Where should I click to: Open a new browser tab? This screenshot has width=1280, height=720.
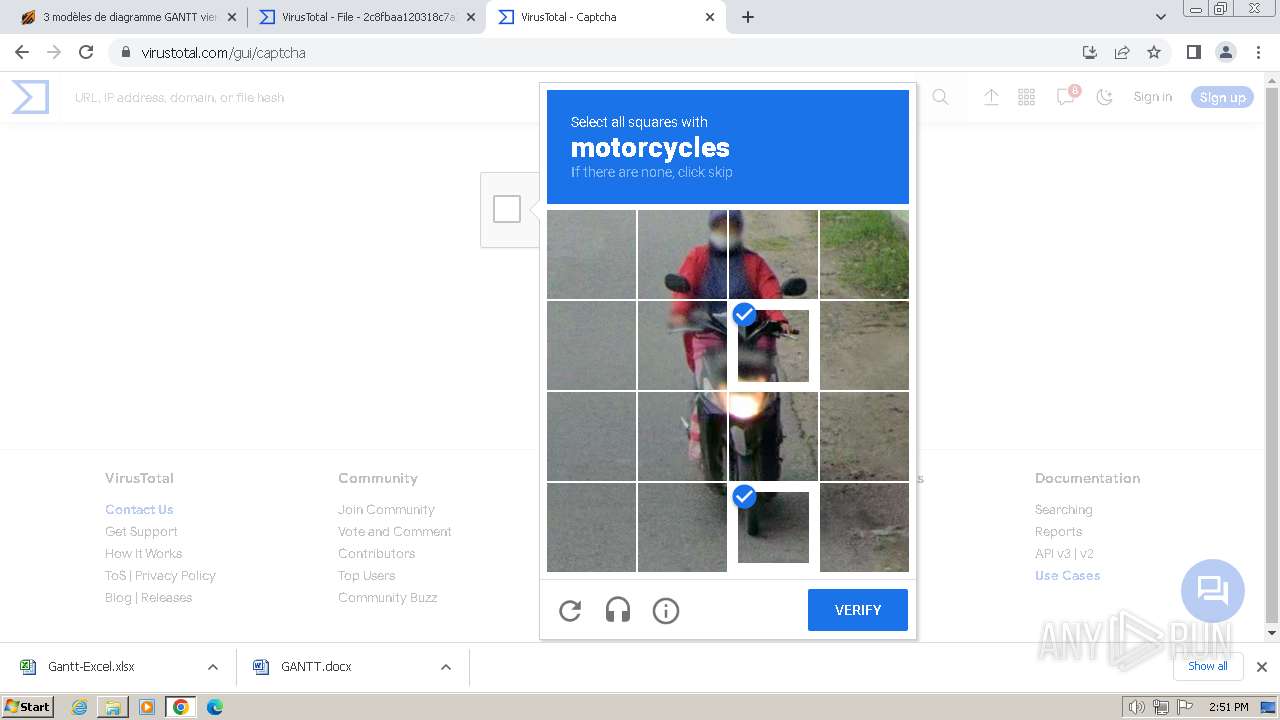coord(748,17)
